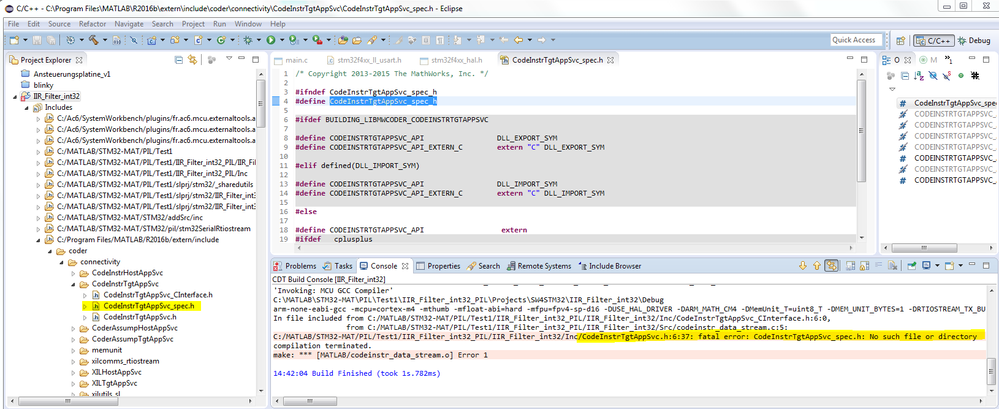Open the main.c editor tab
This screenshot has height=409, width=999.
coord(294,60)
